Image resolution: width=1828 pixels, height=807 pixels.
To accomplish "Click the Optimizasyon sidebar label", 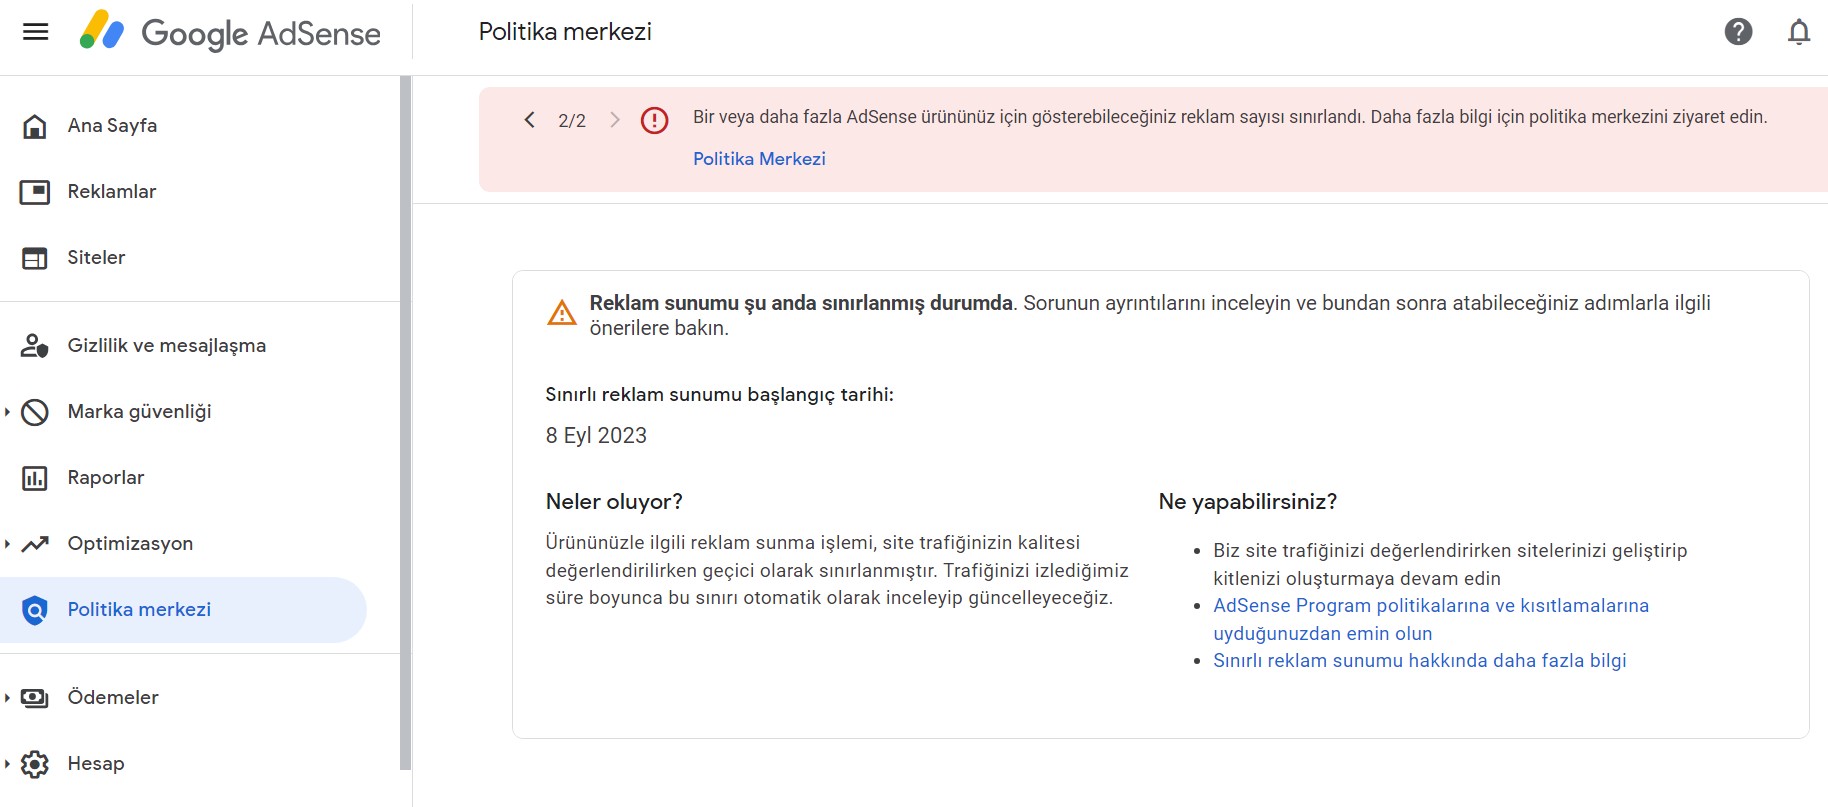I will pos(130,544).
